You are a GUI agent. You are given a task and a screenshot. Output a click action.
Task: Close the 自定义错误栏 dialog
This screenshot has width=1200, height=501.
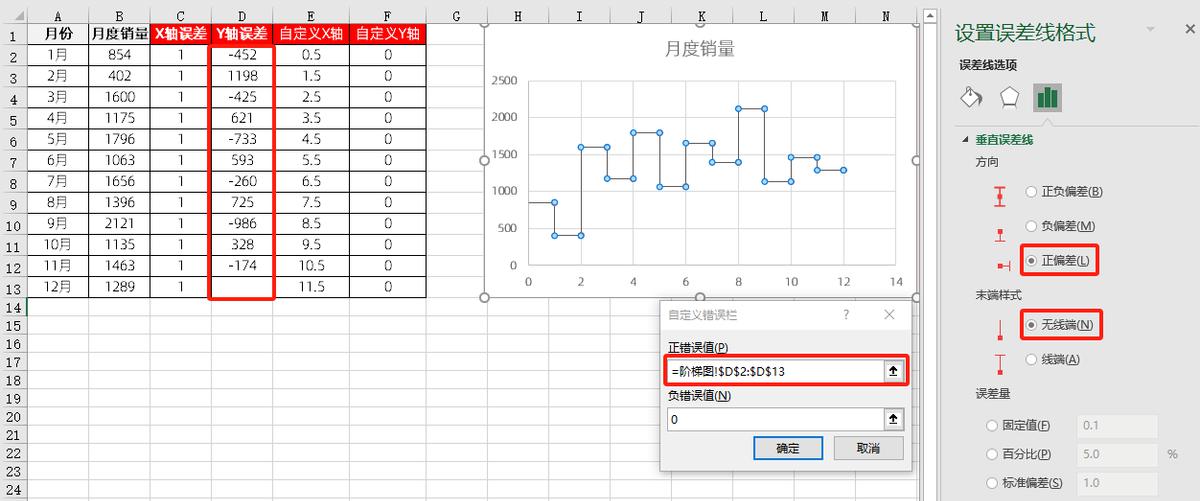click(889, 314)
